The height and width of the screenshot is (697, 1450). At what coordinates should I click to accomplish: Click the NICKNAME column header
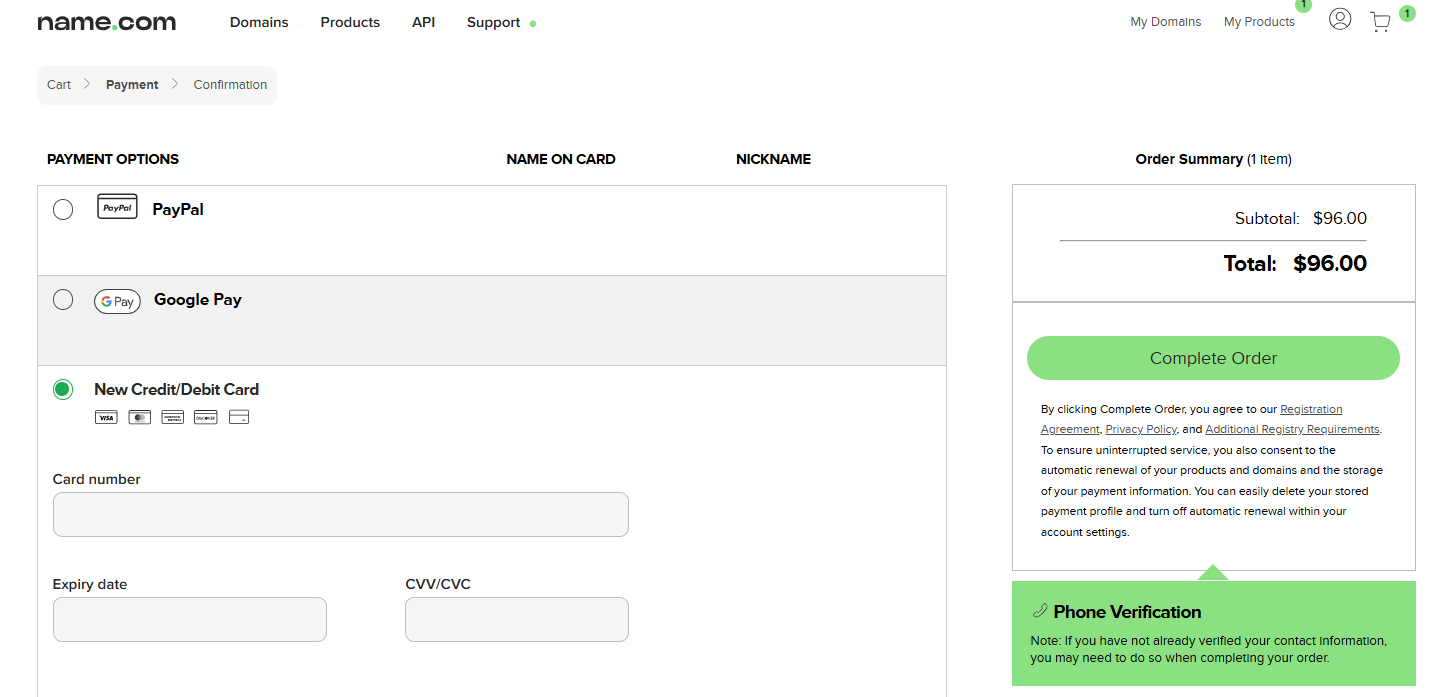(773, 159)
